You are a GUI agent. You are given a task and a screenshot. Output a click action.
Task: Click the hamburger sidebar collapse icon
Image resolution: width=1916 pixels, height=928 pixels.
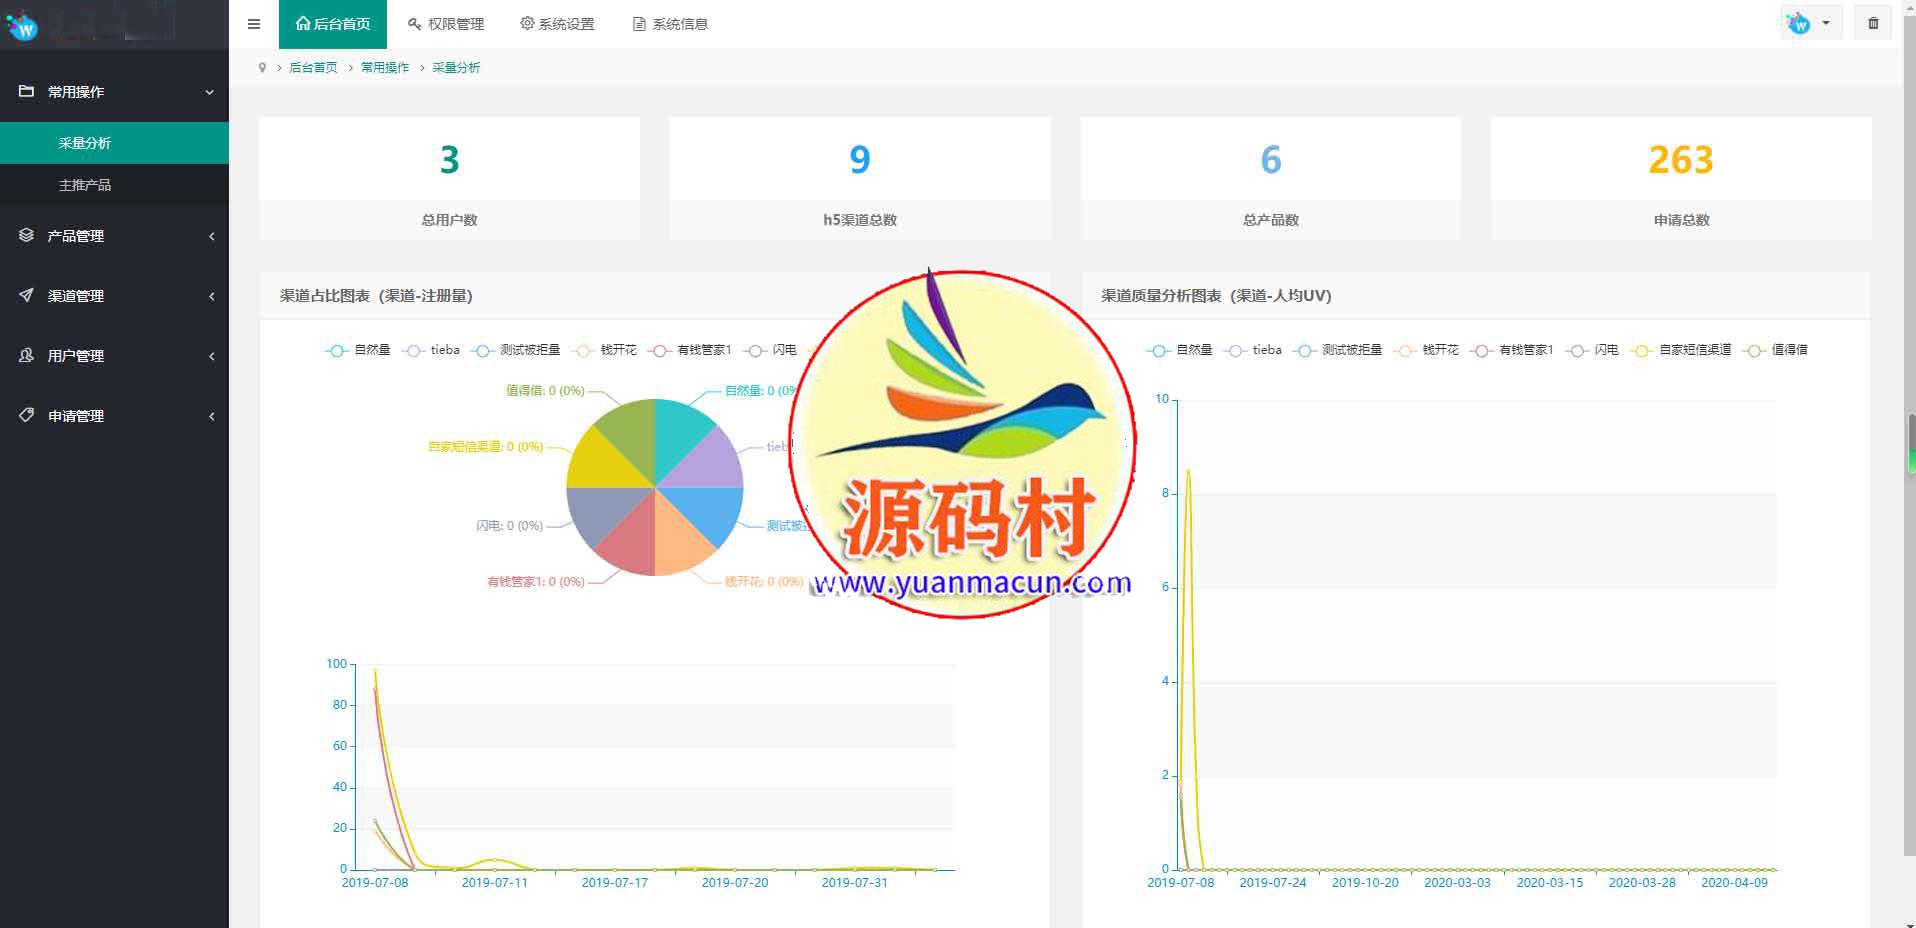pyautogui.click(x=254, y=24)
